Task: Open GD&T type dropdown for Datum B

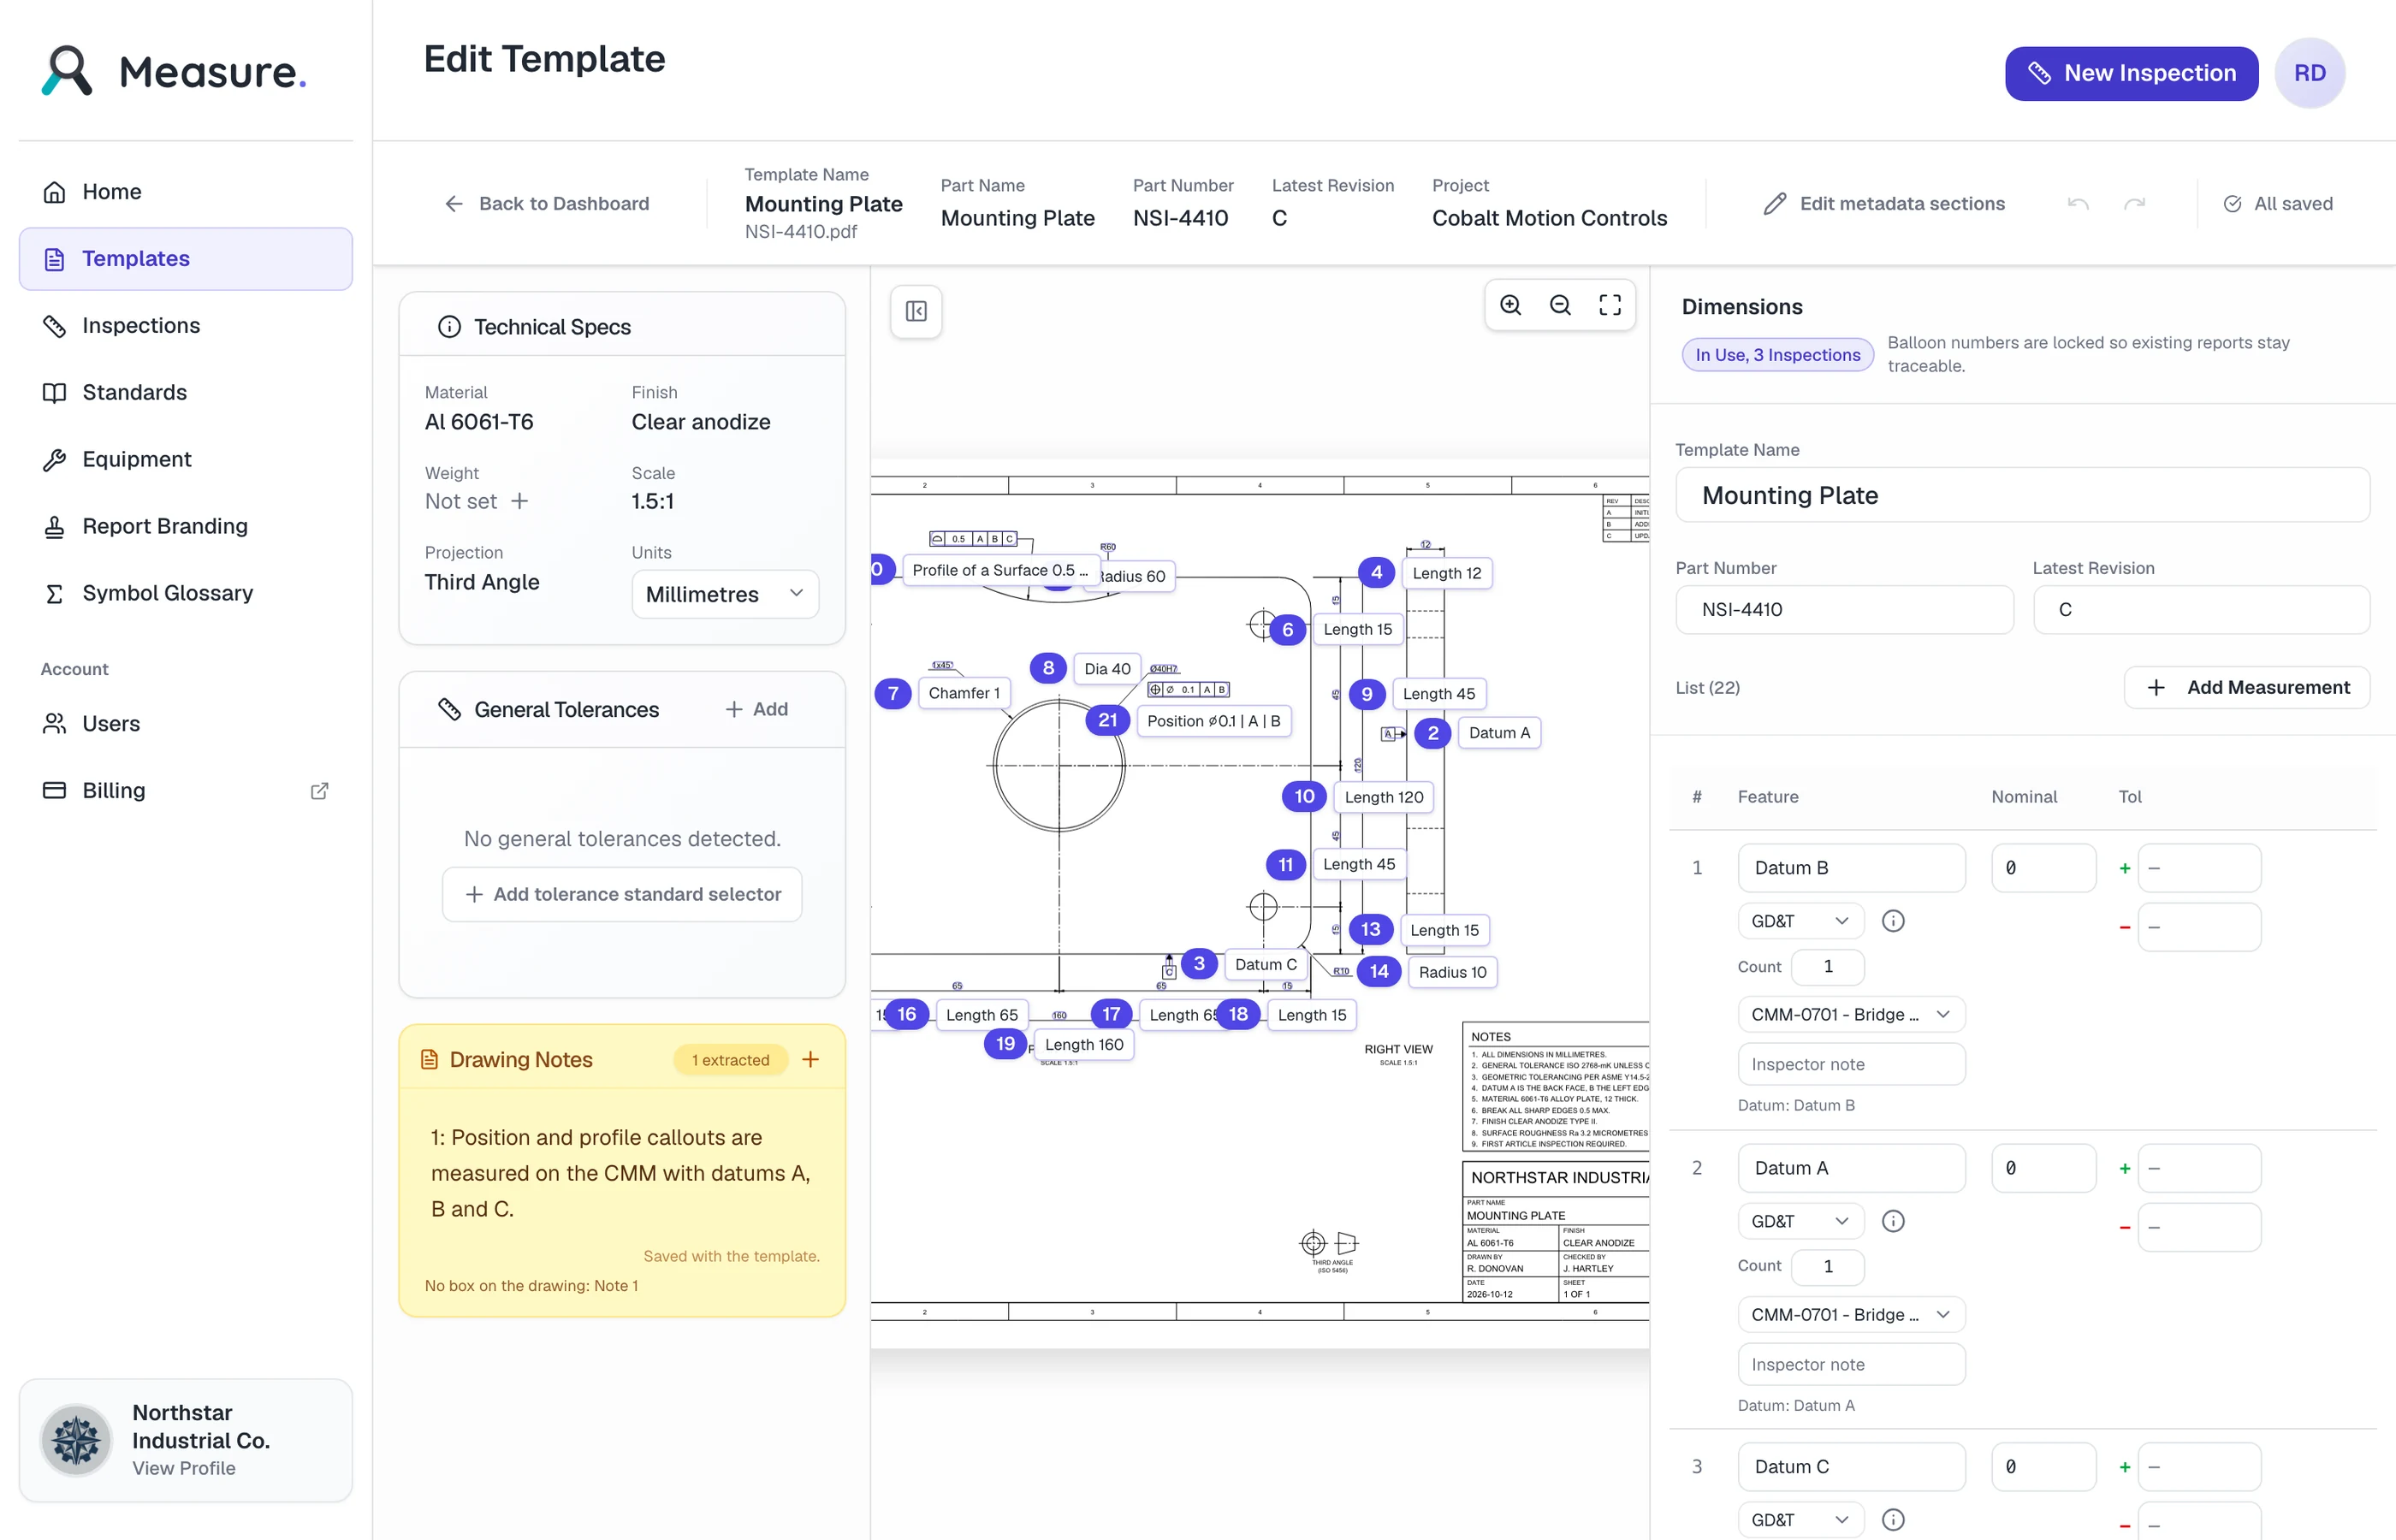Action: (1800, 921)
